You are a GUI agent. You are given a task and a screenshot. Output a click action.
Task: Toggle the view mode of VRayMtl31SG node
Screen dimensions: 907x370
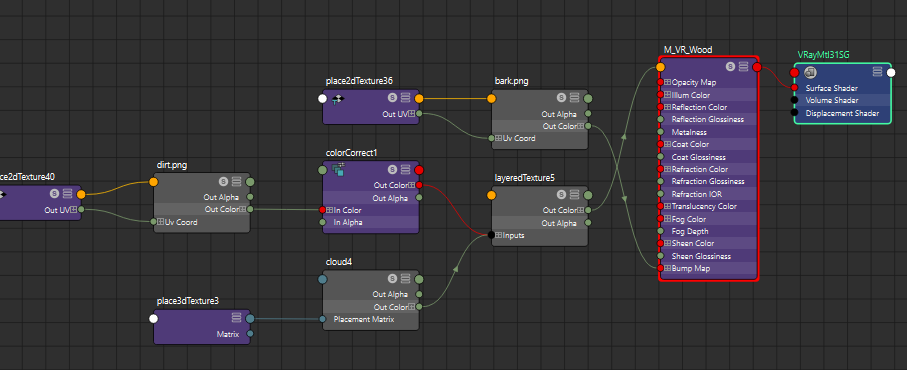[877, 72]
